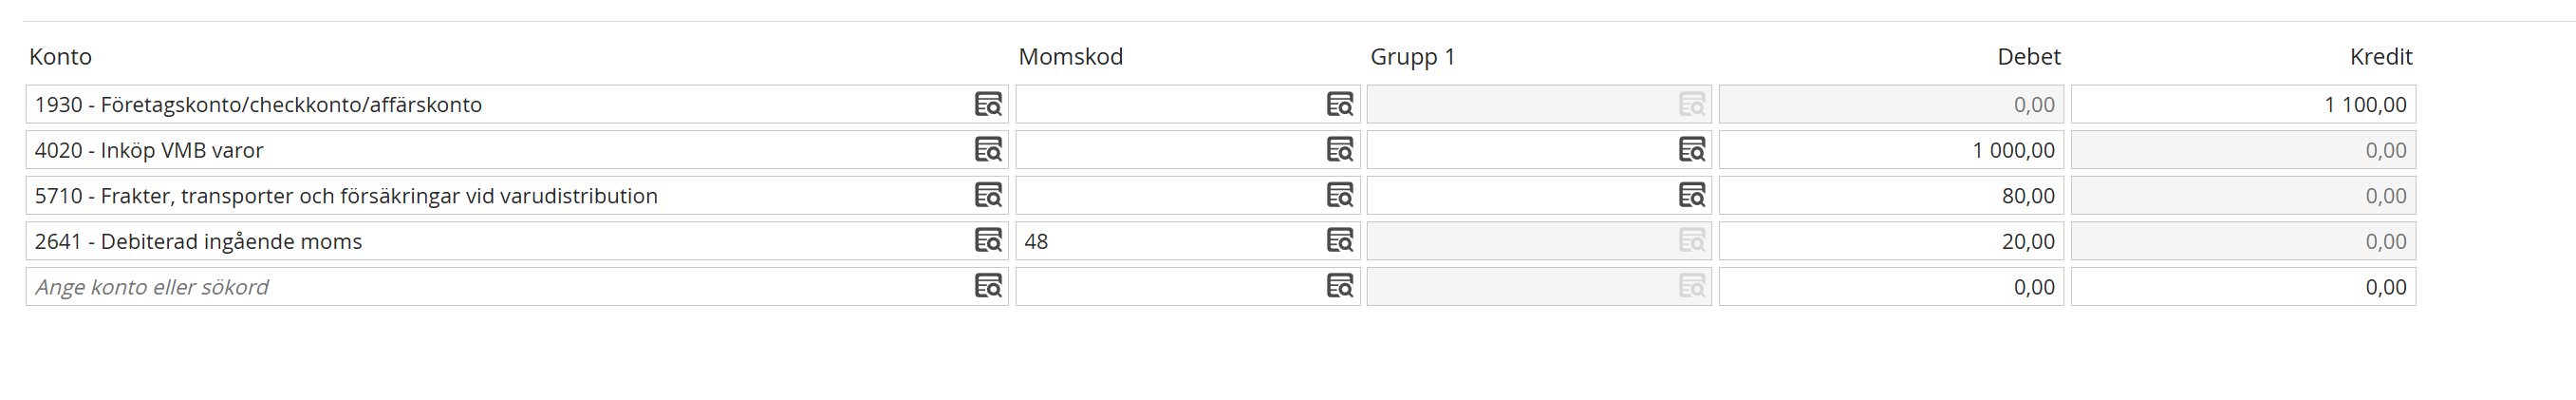This screenshot has width=2576, height=400.
Task: Open Grupp 1 lookup for 5710 row
Action: (x=1692, y=195)
